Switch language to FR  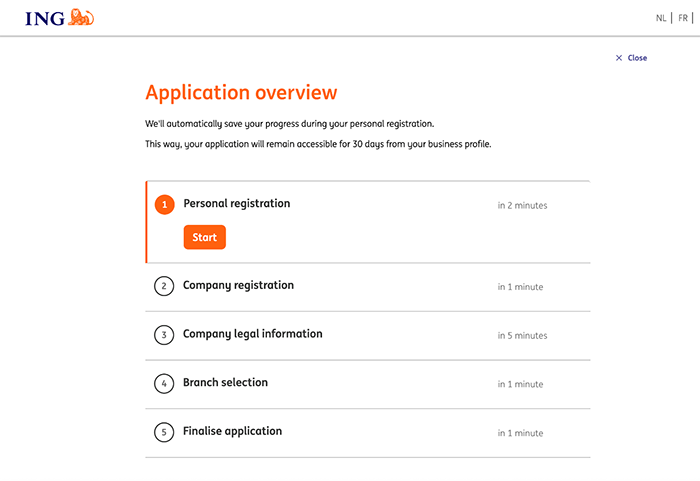683,18
